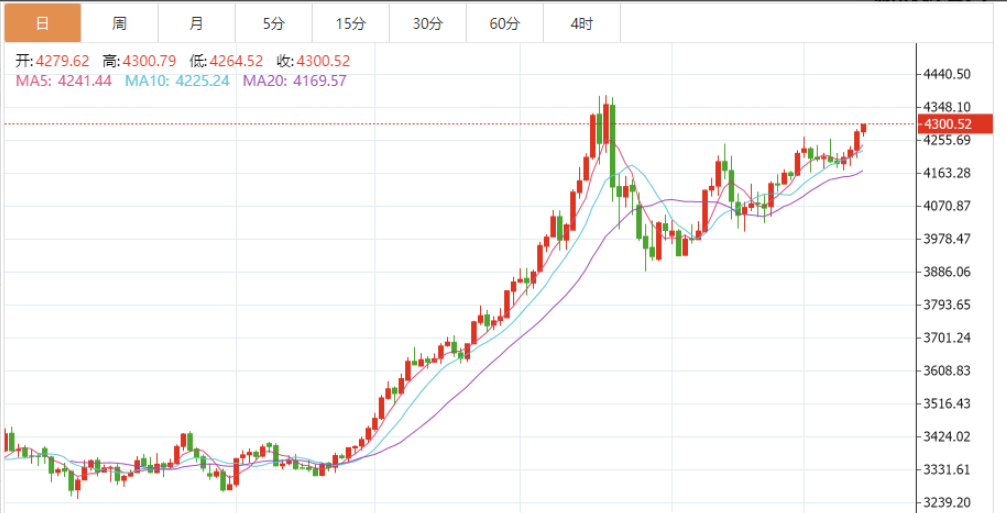Switch chart to 5分 interval
1007x513 pixels.
273,23
